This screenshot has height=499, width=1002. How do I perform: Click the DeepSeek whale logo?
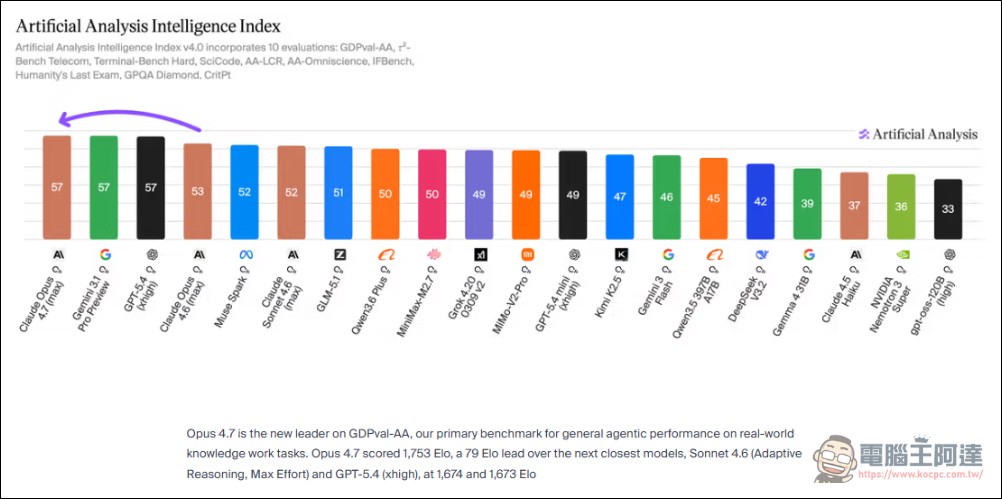click(761, 255)
